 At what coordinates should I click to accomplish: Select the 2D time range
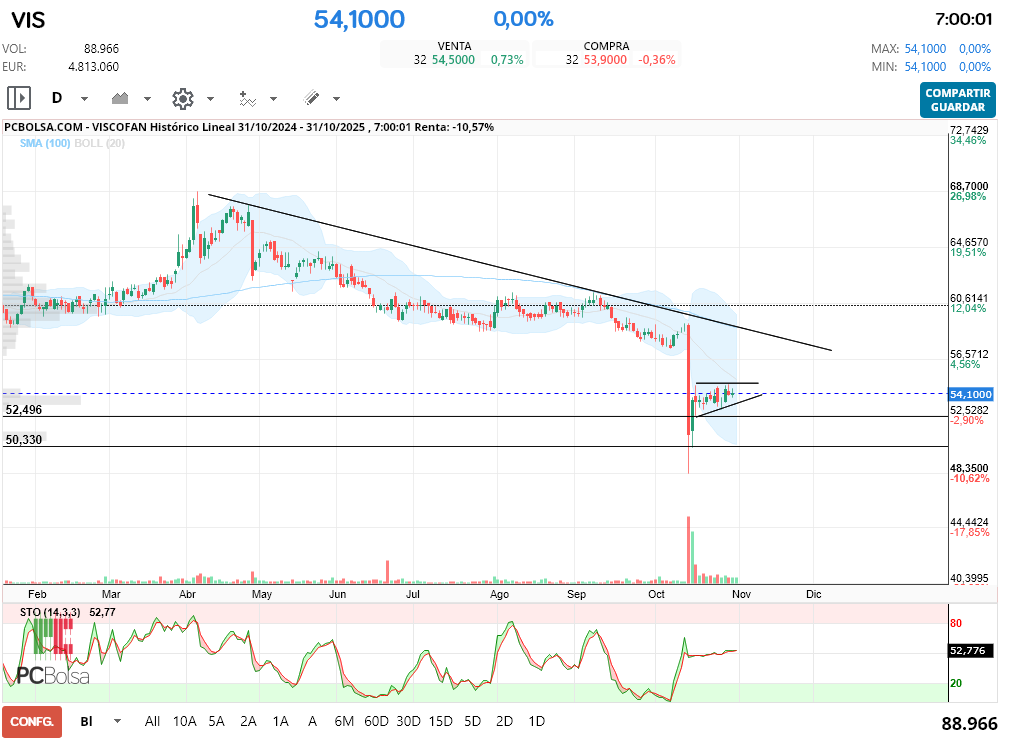tap(504, 721)
